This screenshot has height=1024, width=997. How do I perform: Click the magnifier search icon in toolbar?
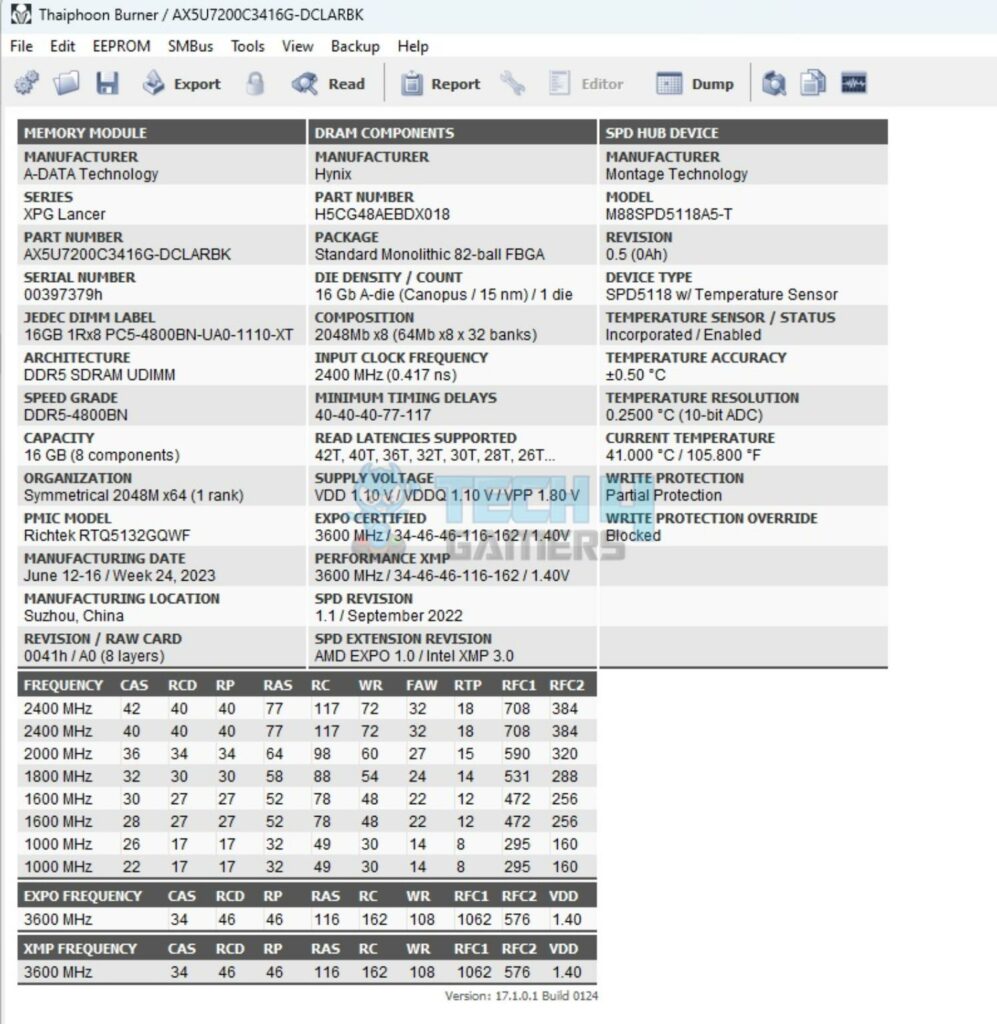click(774, 84)
